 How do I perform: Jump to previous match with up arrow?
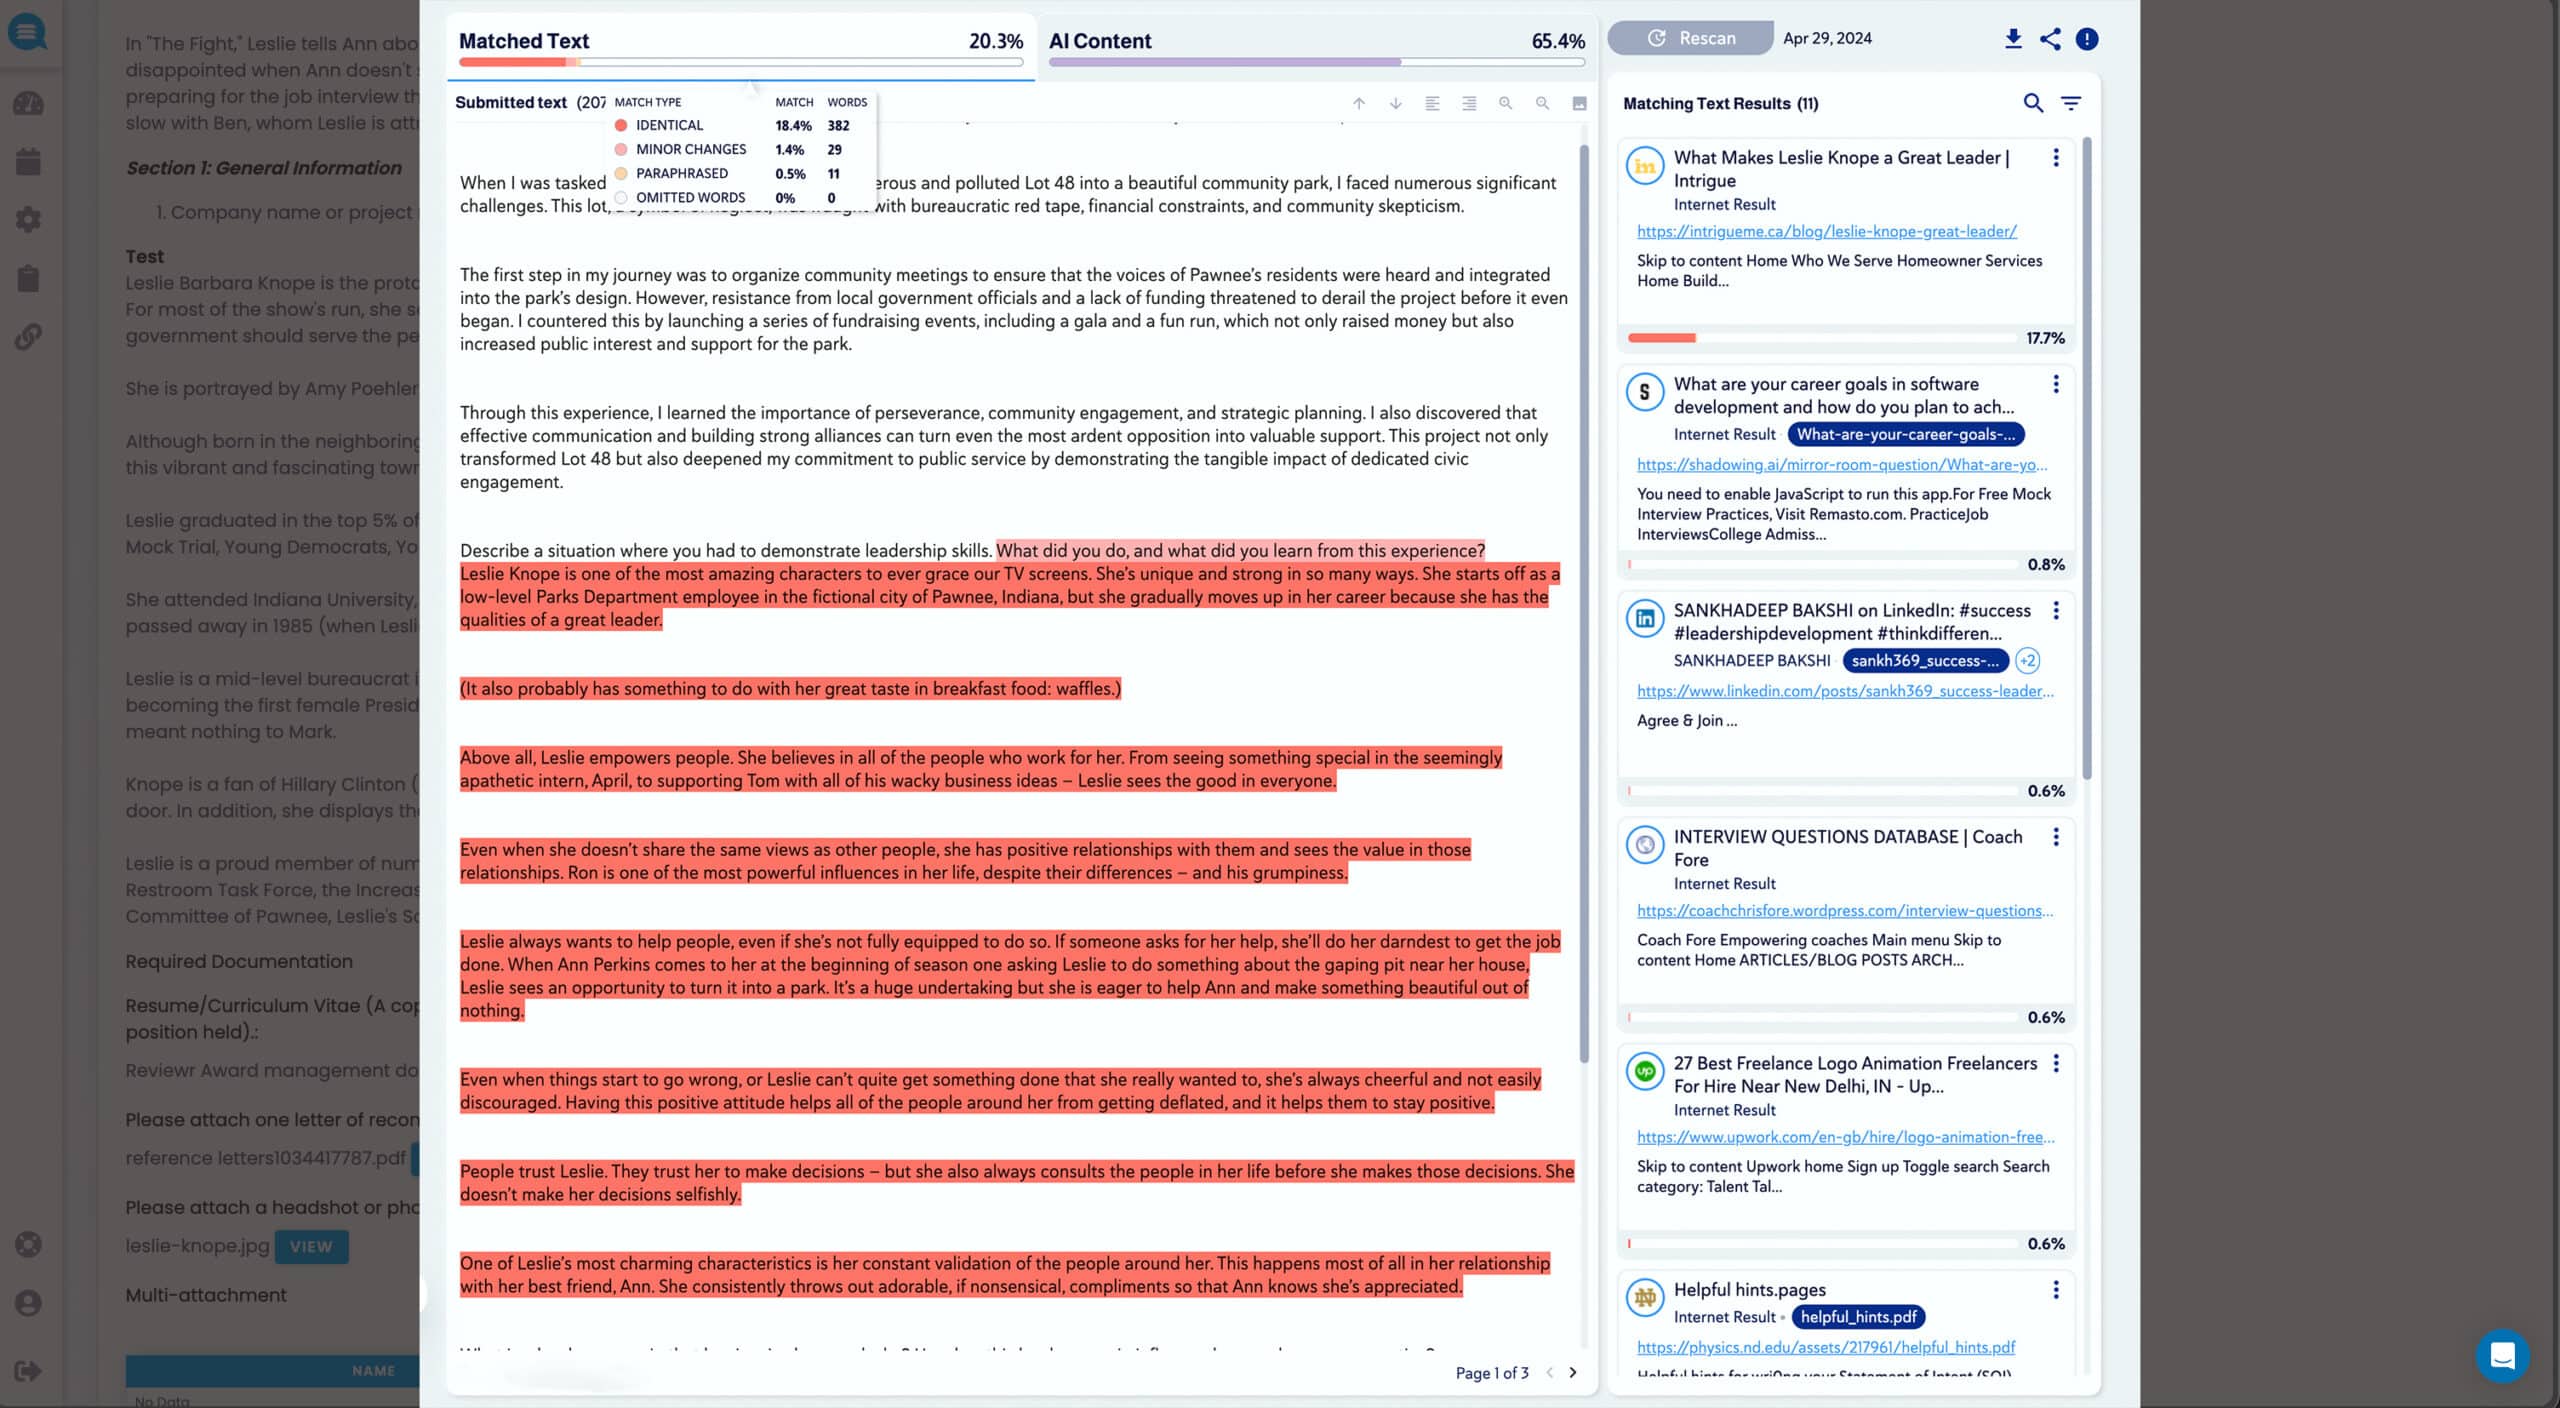[x=1359, y=103]
